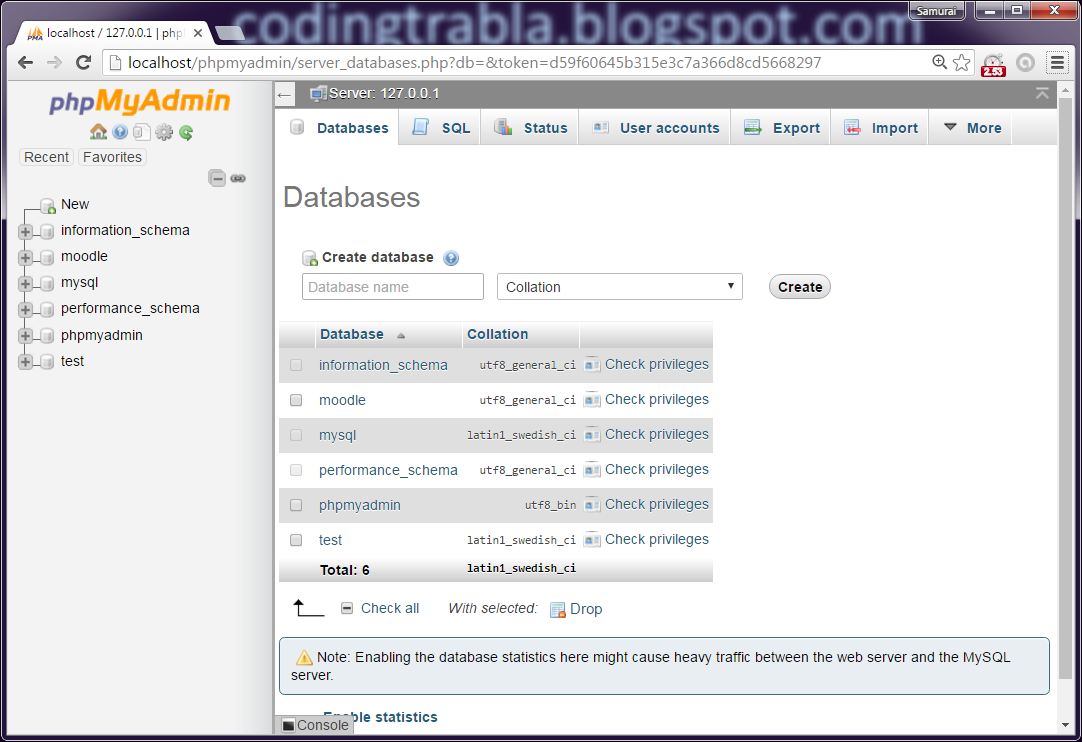Open the Chrome menu hamburger icon
1082x742 pixels.
point(1057,63)
